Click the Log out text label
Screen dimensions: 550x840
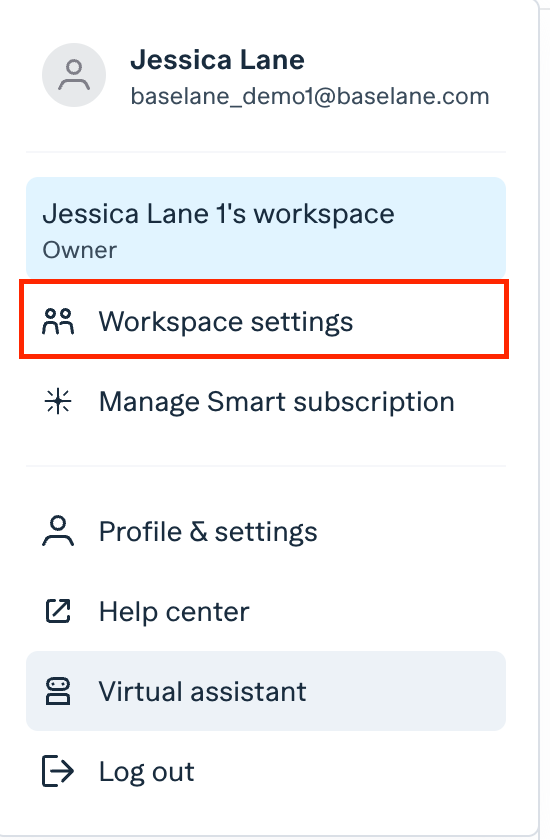(x=147, y=772)
